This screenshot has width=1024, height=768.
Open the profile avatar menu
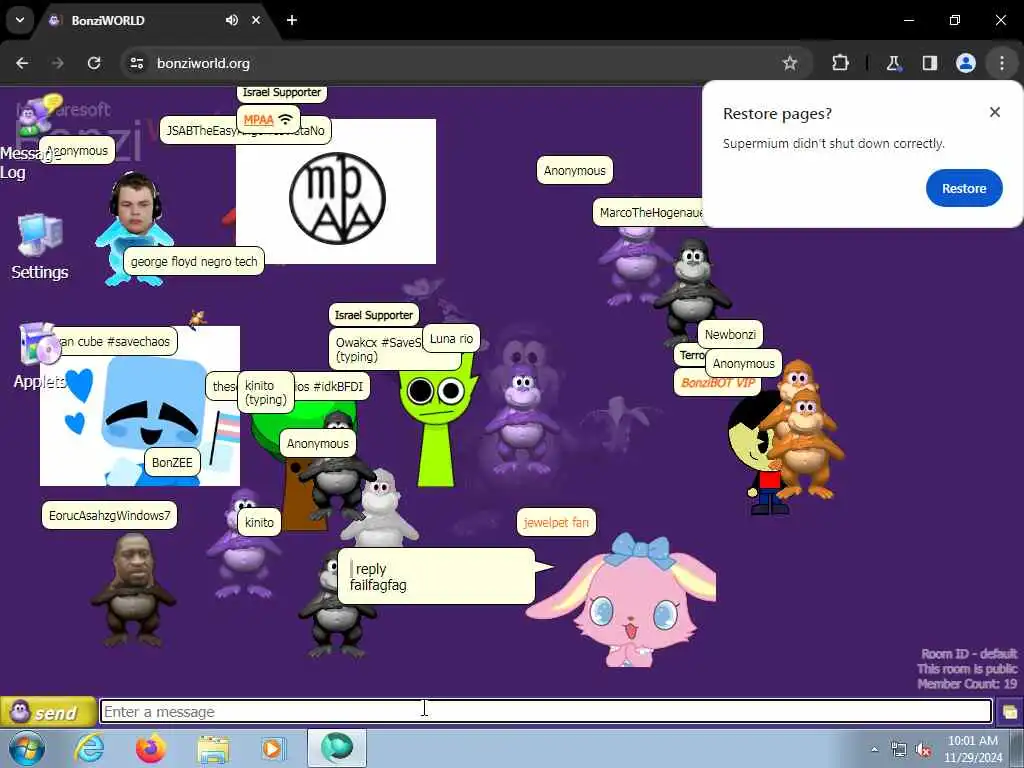click(965, 63)
